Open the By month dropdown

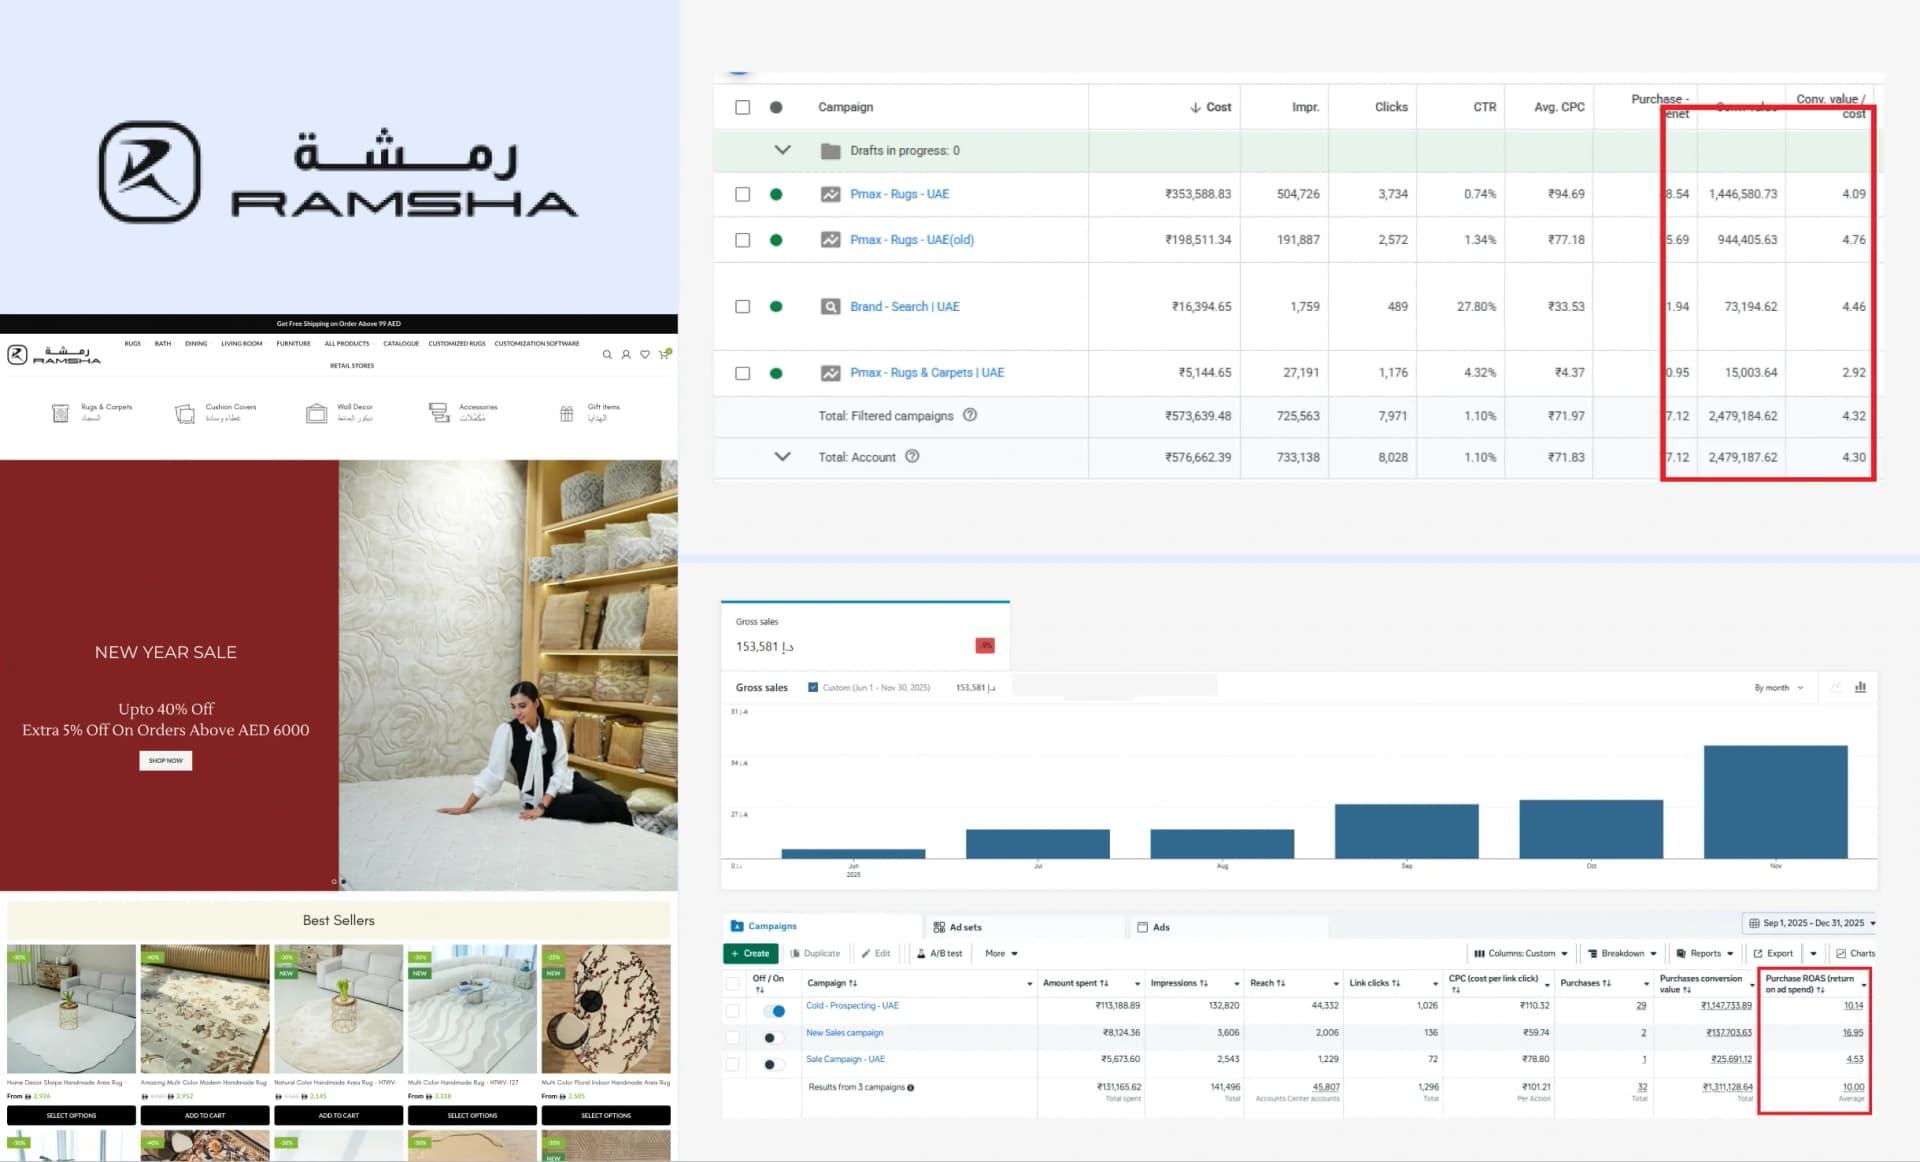(1779, 688)
